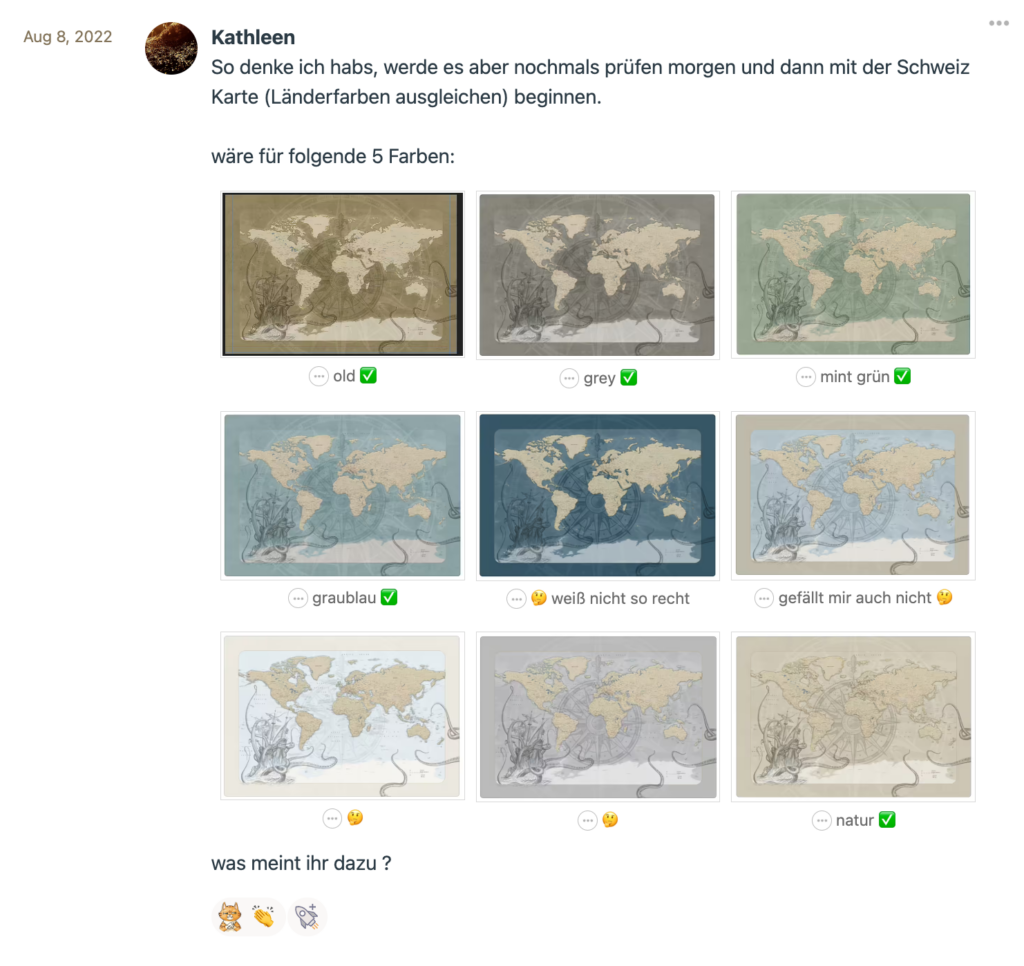
Task: Click the green checkmark beside 'natur'
Action: click(887, 820)
